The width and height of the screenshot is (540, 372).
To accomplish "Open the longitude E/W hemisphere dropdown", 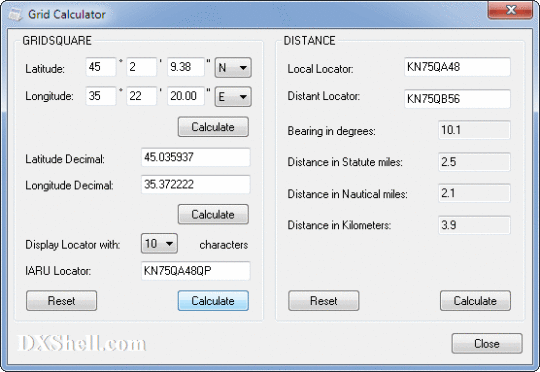I will [x=233, y=96].
